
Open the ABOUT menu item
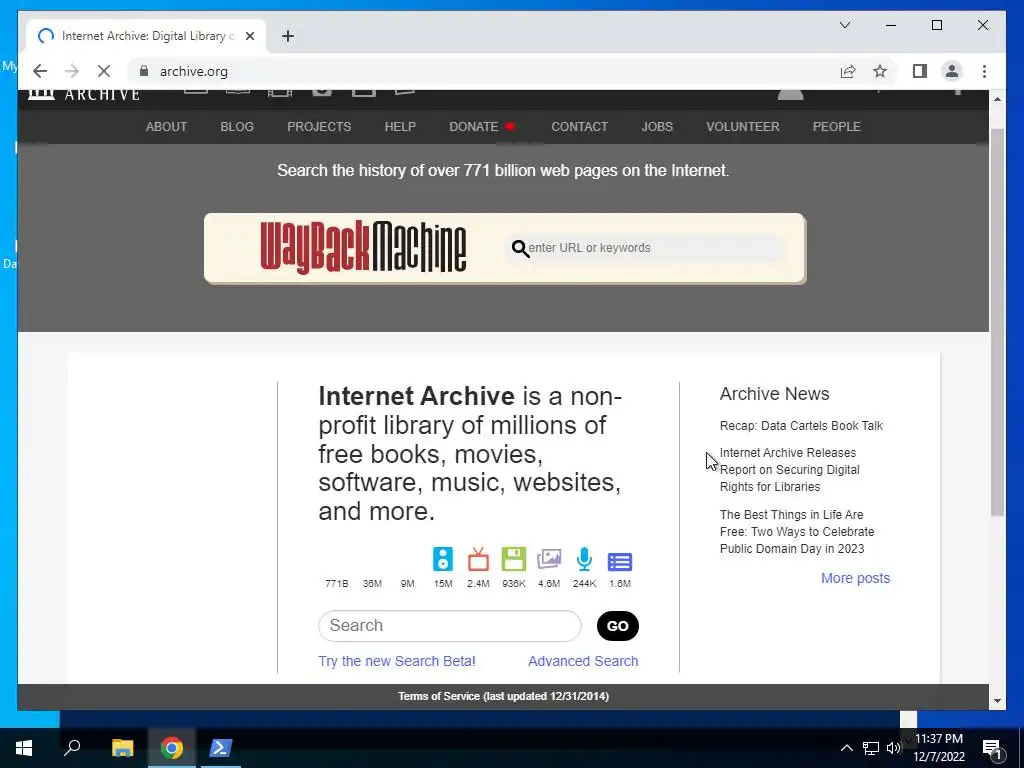coord(166,127)
